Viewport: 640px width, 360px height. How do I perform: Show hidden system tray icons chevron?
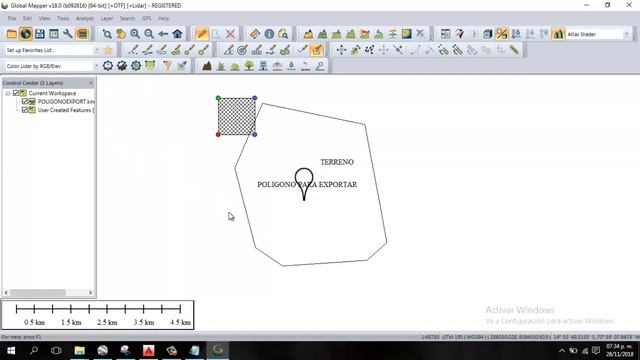[562, 351]
